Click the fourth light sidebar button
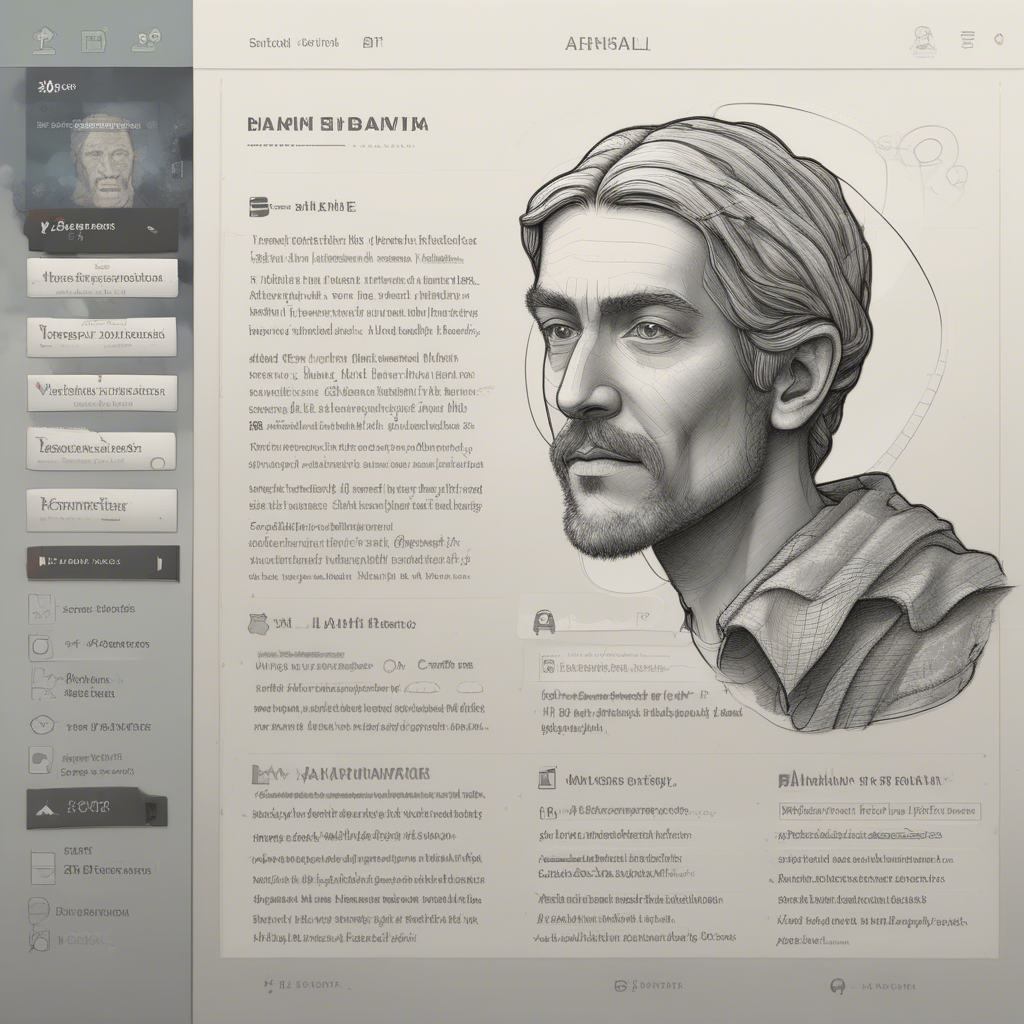Screen dimensions: 1024x1024 pos(101,451)
